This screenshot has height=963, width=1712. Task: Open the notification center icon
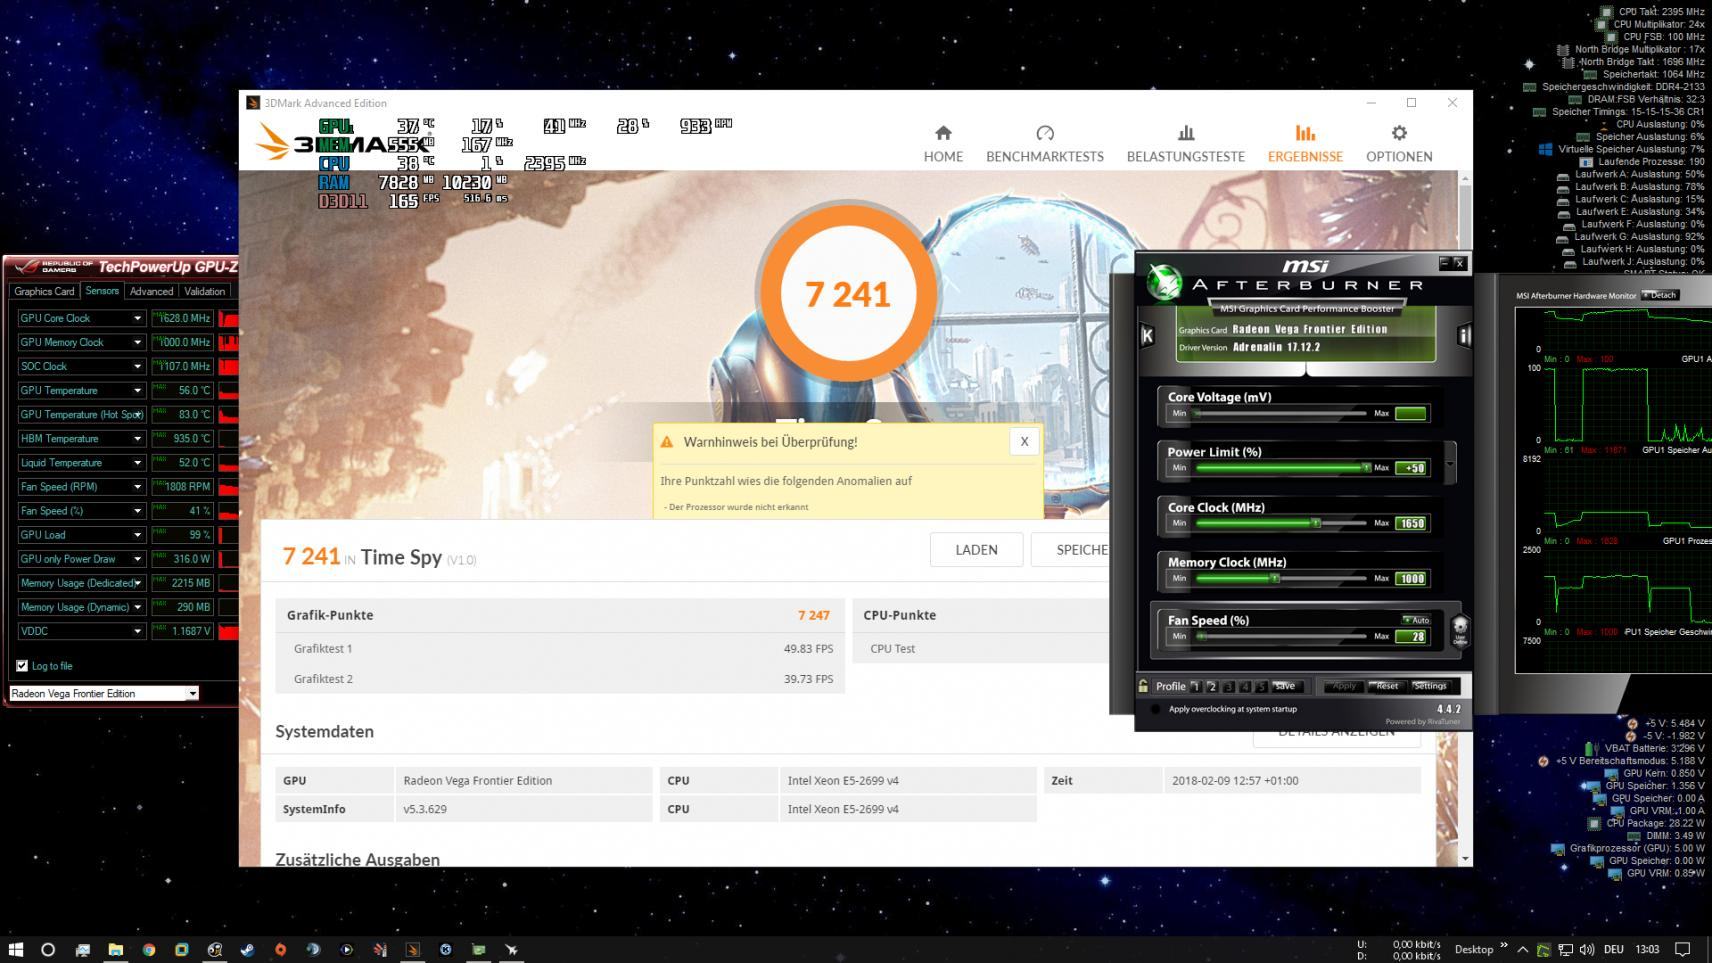1683,949
